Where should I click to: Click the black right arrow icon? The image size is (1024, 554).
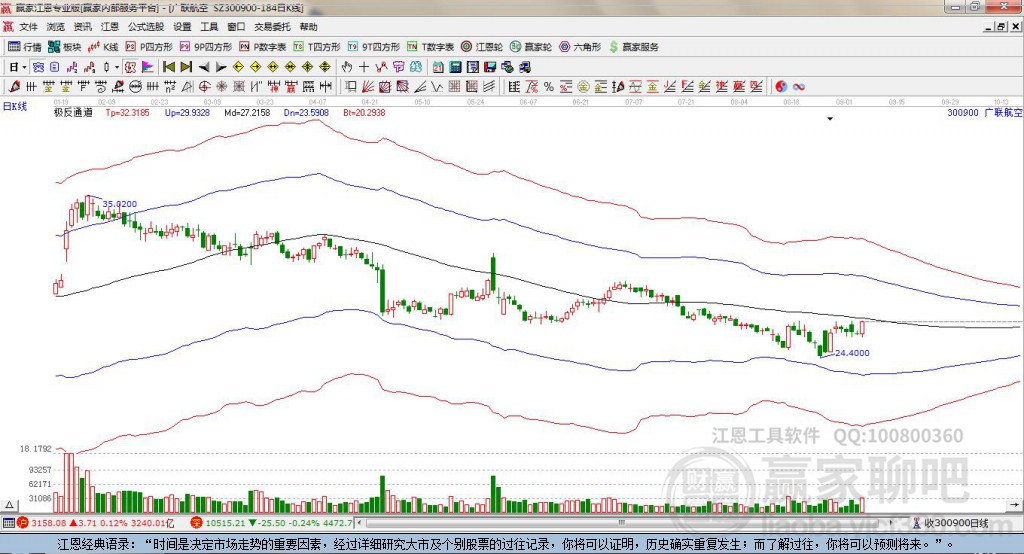coord(221,67)
